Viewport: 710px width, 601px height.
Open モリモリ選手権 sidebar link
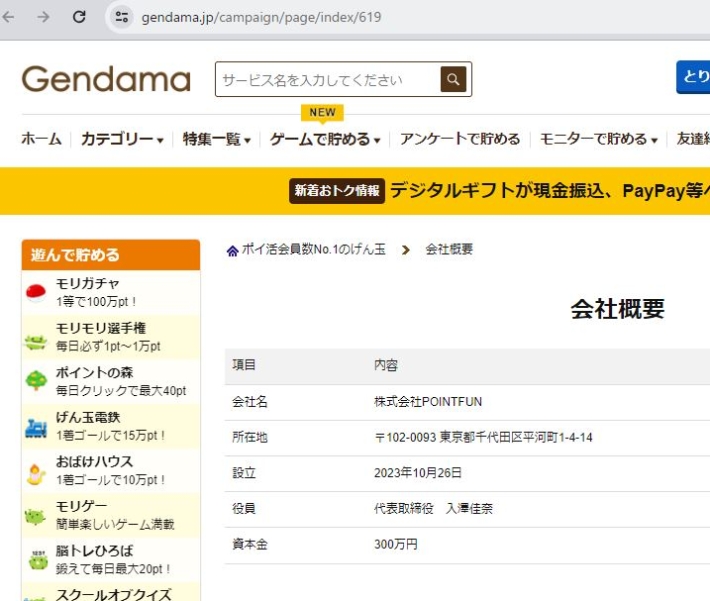[111, 337]
